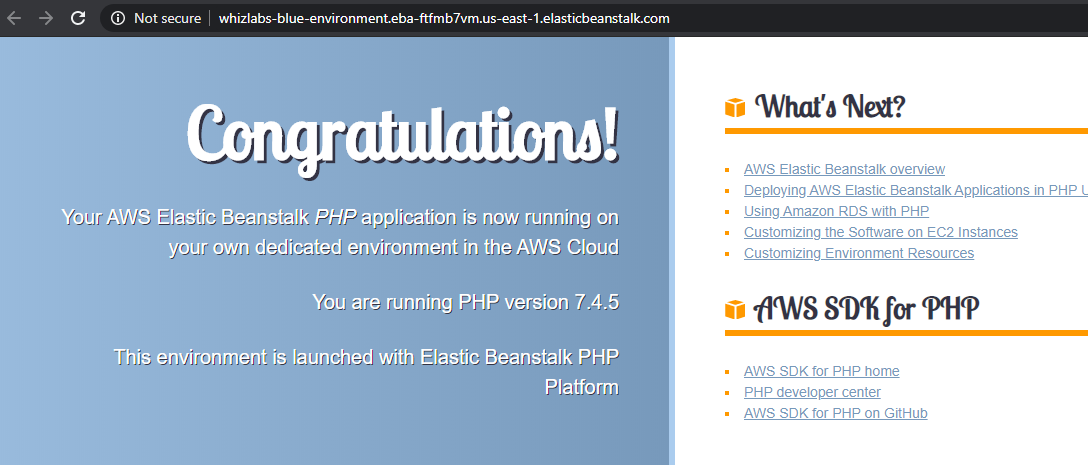This screenshot has width=1088, height=465.
Task: Reload the page with the refresh icon
Action: coord(78,18)
